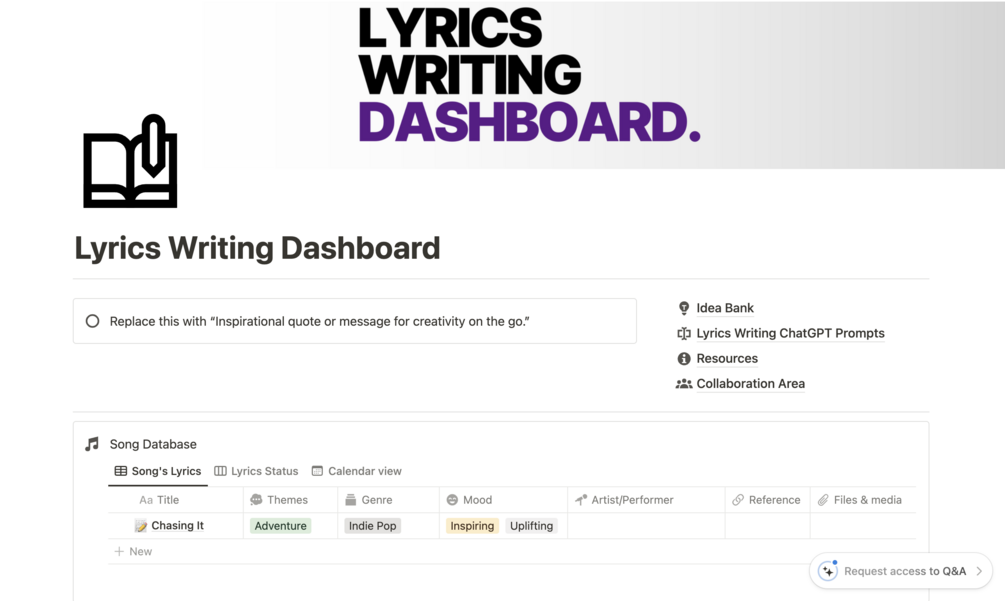The height and width of the screenshot is (601, 1005).
Task: Open the Genre column header options
Action: click(x=388, y=500)
